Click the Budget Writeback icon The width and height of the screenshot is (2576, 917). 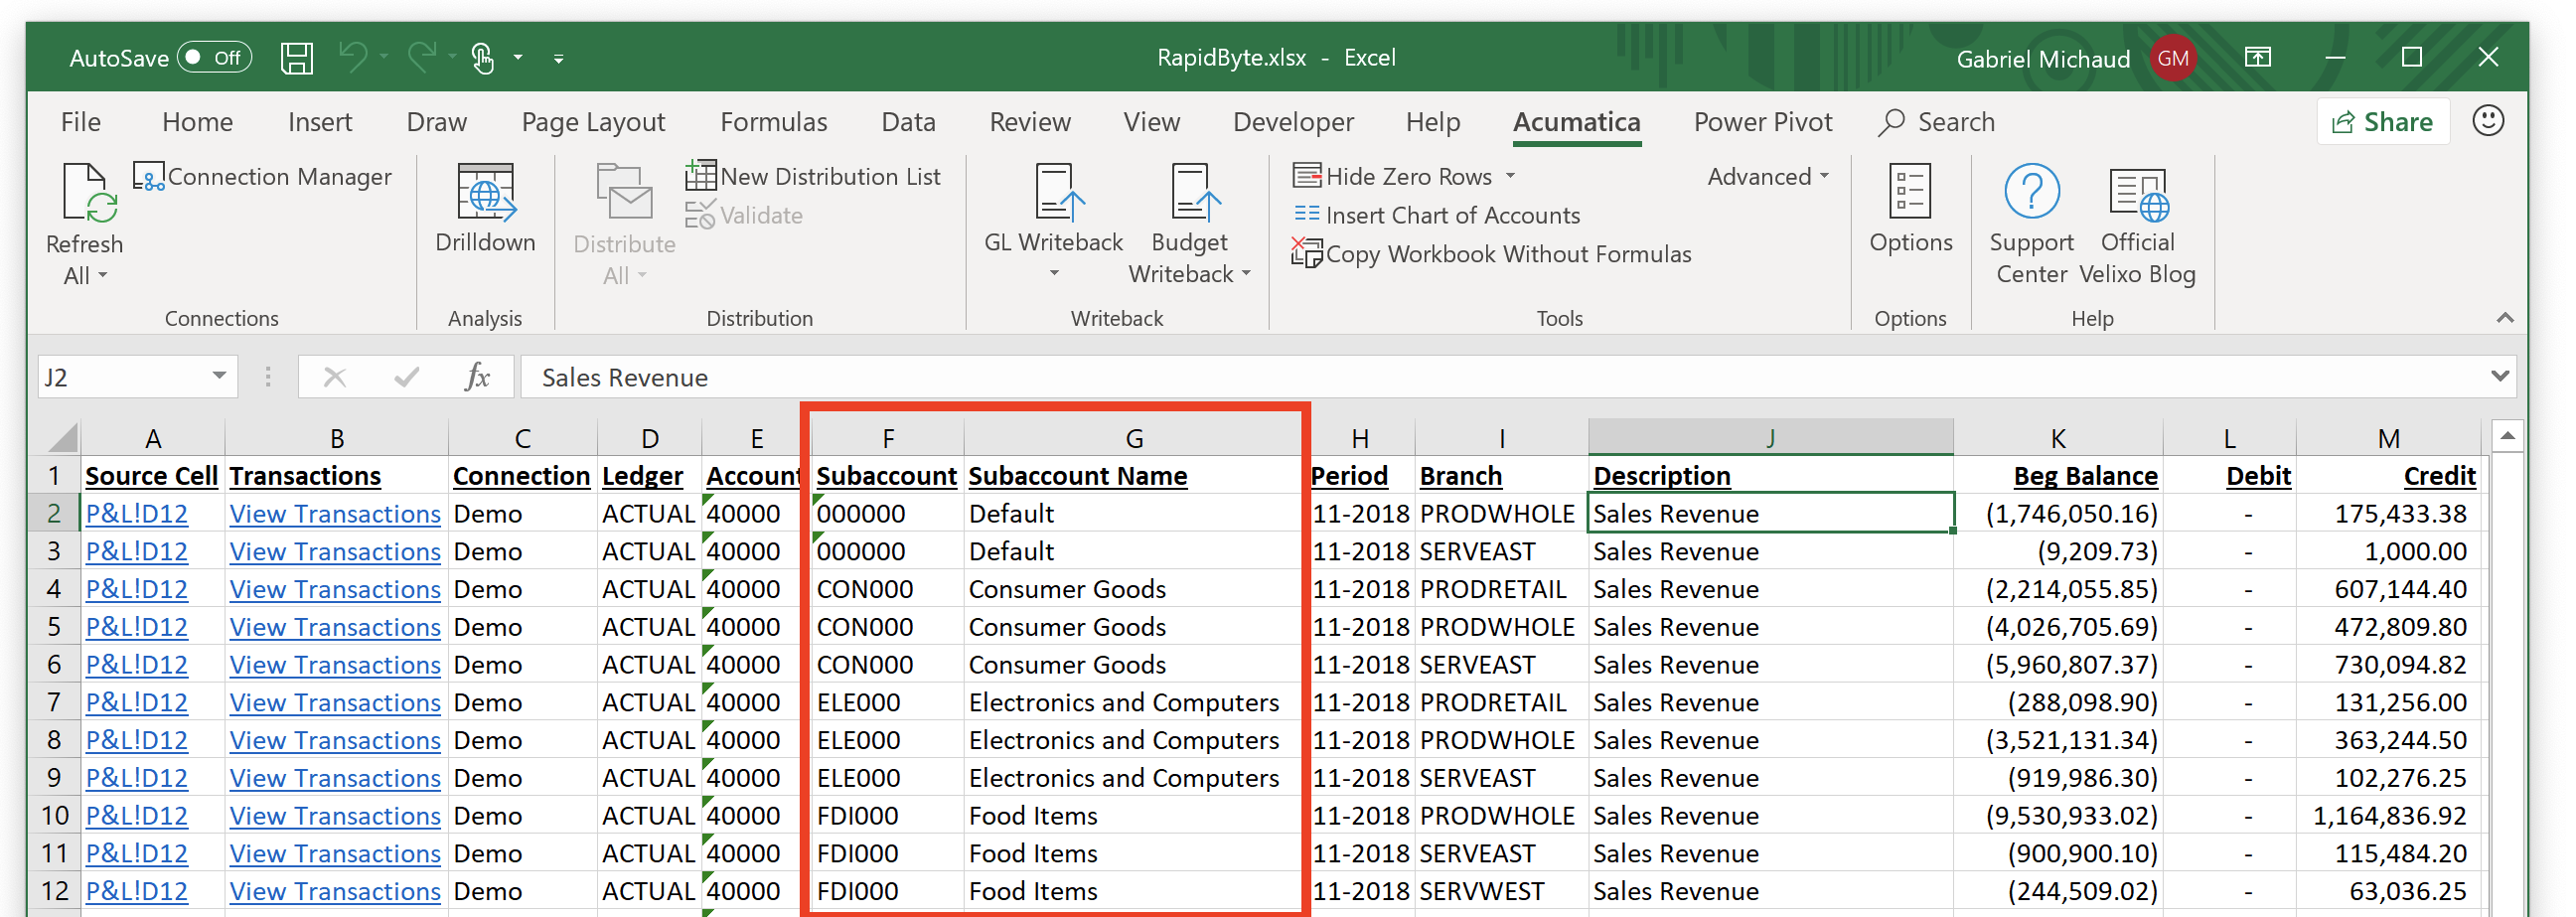coord(1195,192)
